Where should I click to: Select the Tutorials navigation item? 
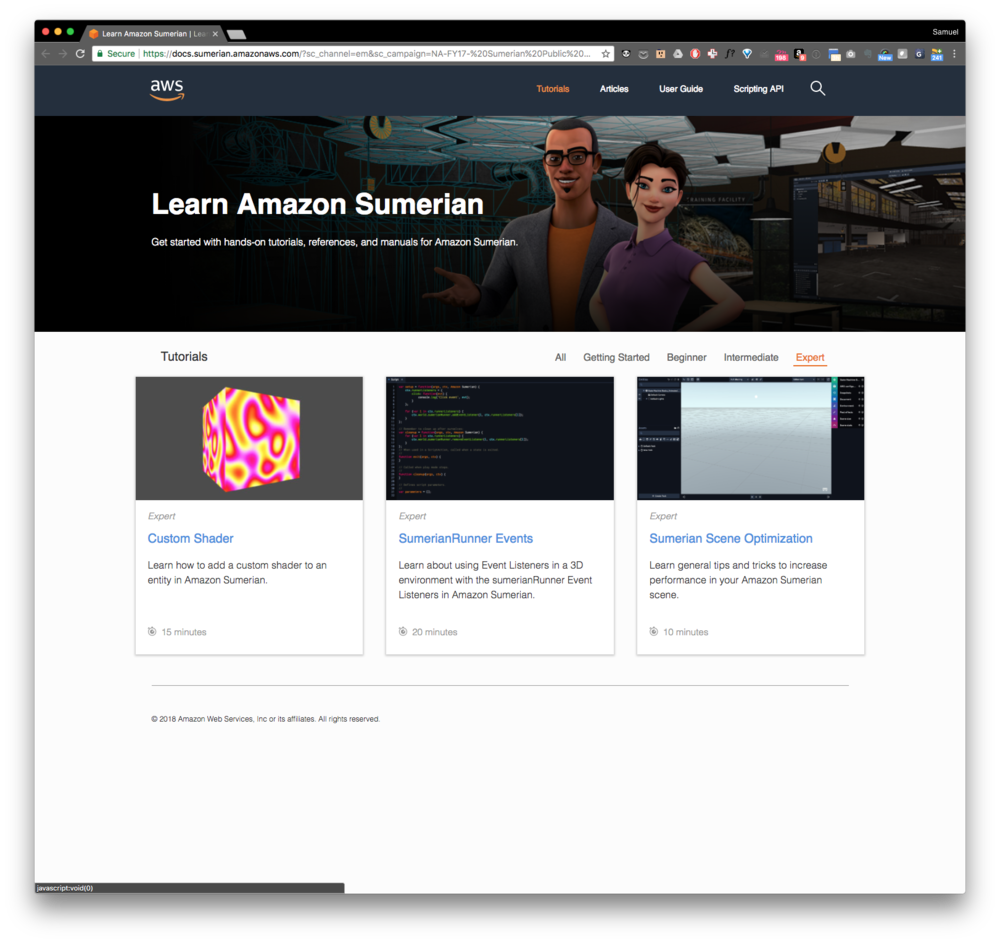coord(553,89)
